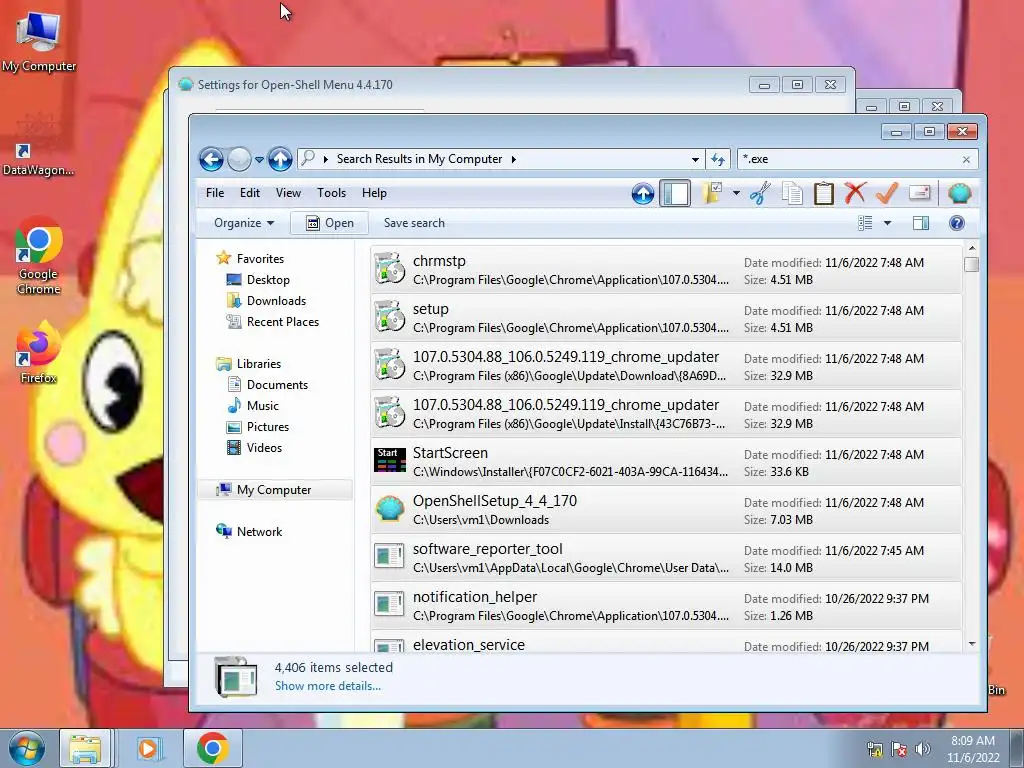The height and width of the screenshot is (768, 1024).
Task: Open Classic Explorer settings shell icon
Action: [959, 193]
